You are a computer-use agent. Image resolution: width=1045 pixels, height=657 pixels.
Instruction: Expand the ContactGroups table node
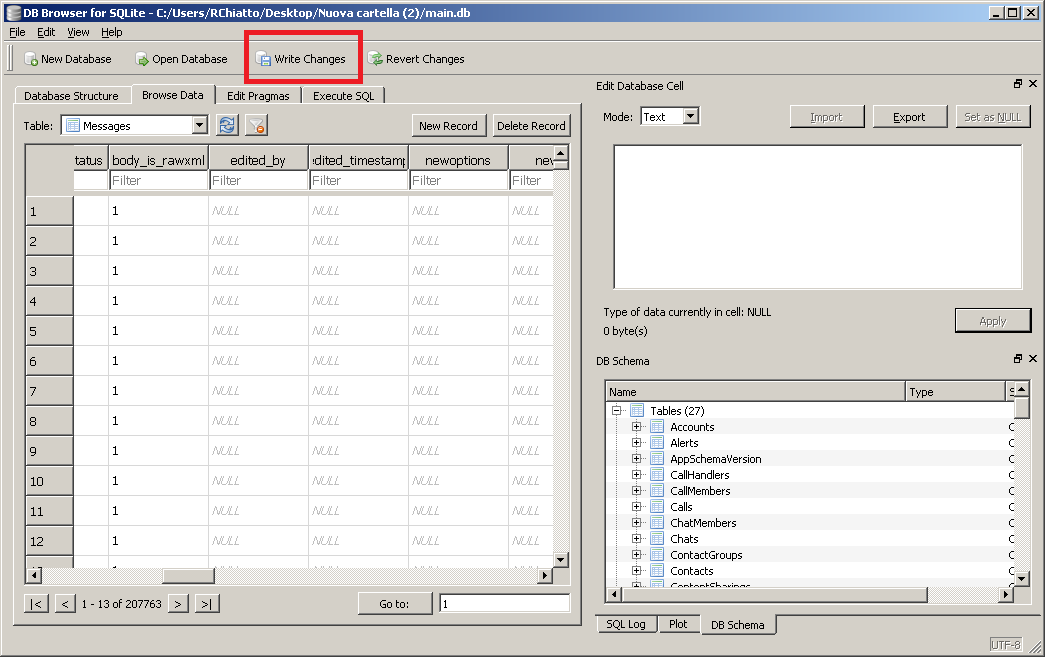coord(636,555)
